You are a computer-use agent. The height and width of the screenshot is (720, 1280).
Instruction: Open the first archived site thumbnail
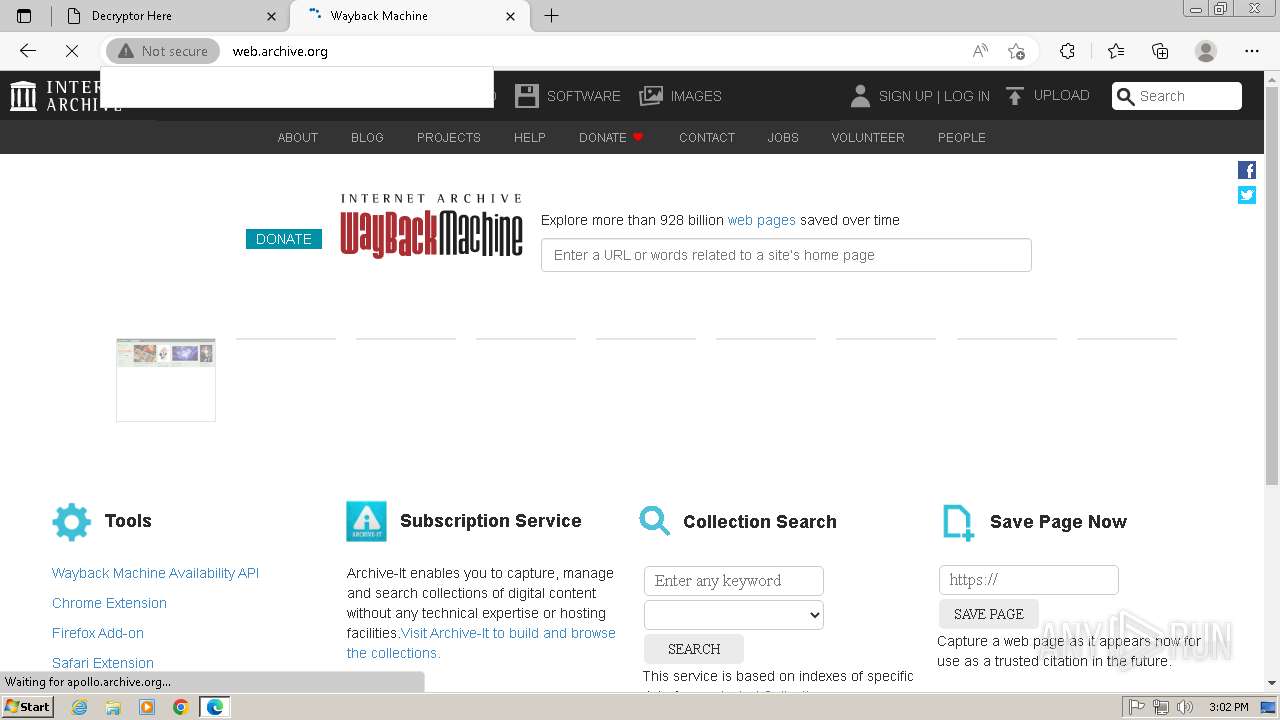[166, 380]
